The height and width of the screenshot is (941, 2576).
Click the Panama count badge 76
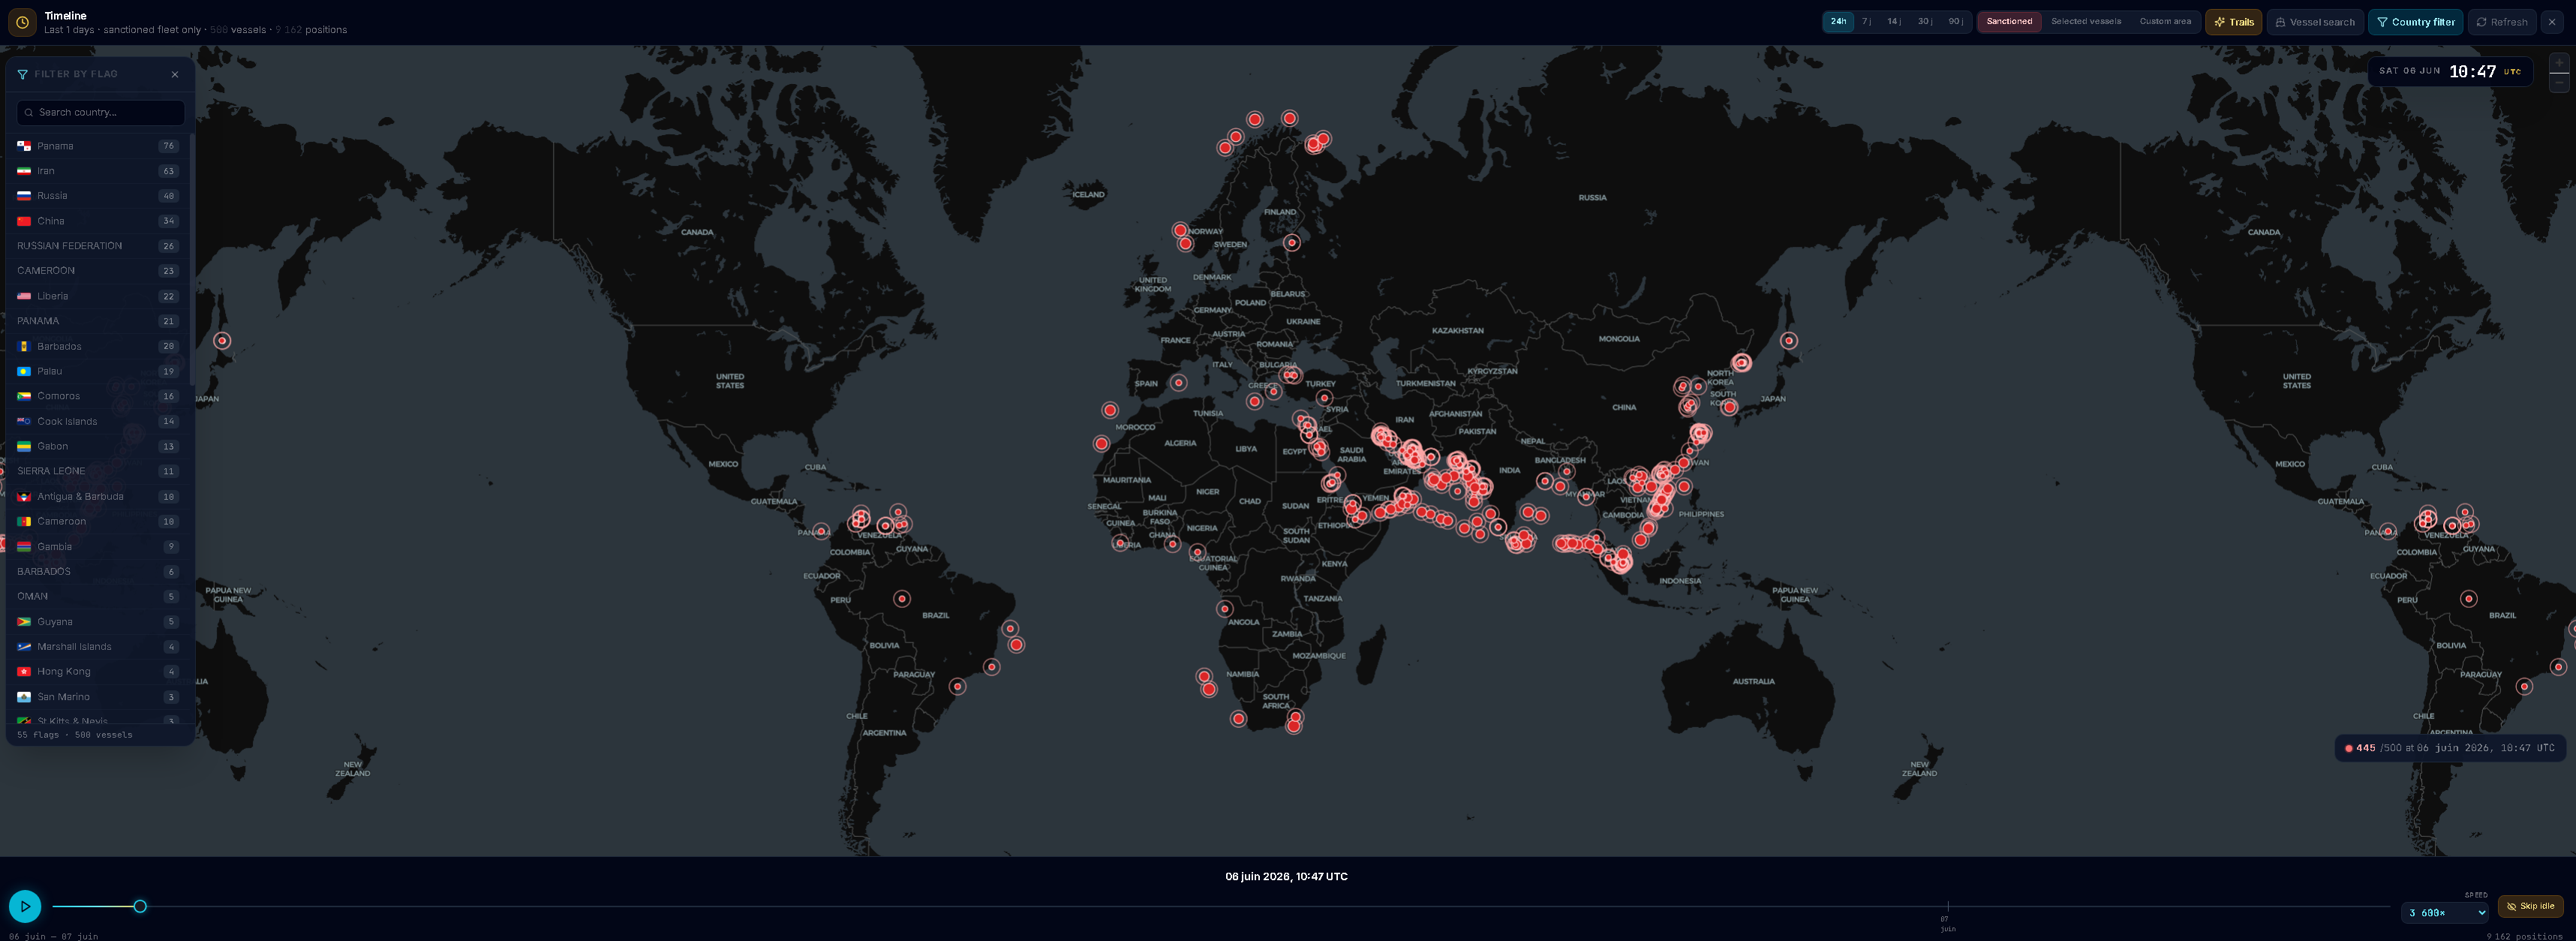pyautogui.click(x=168, y=146)
